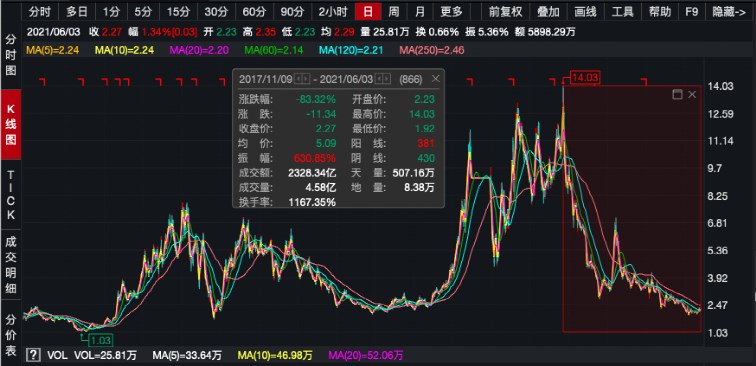Open the window icon in the selected range box
Screen dimensions: 756x366
point(677,95)
